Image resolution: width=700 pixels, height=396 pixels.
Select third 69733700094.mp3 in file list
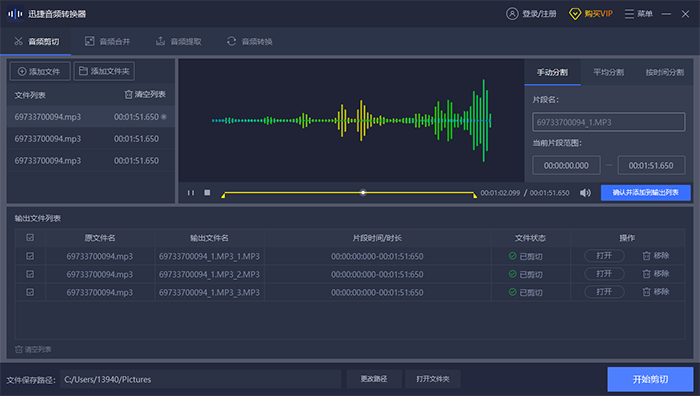91,161
